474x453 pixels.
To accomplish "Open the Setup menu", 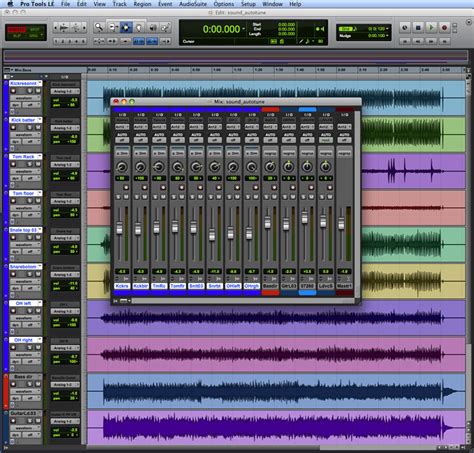I will coord(248,4).
